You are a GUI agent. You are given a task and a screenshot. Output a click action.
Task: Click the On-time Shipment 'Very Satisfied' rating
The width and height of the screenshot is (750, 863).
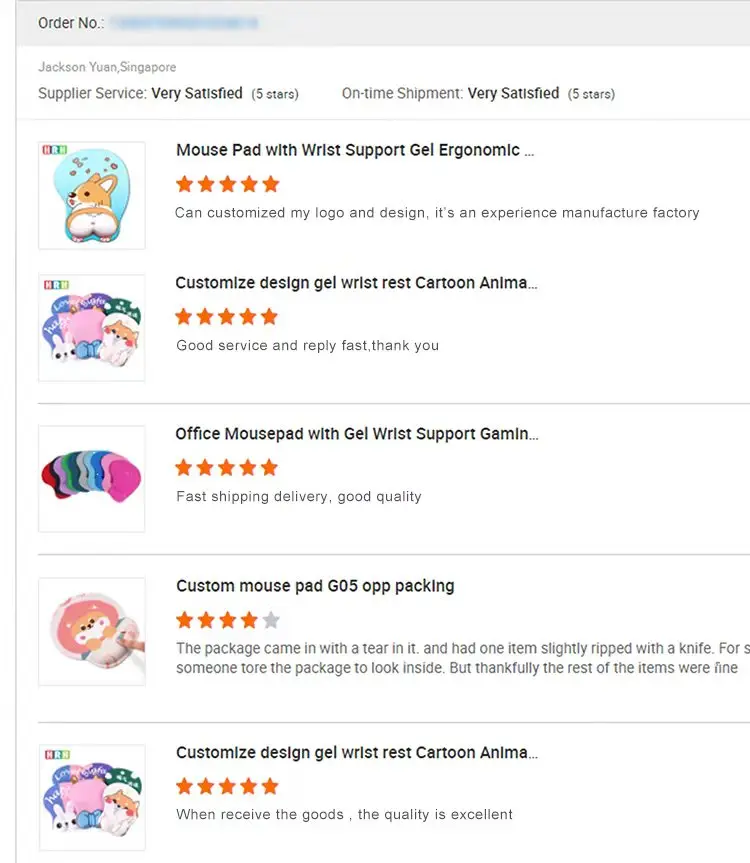513,93
